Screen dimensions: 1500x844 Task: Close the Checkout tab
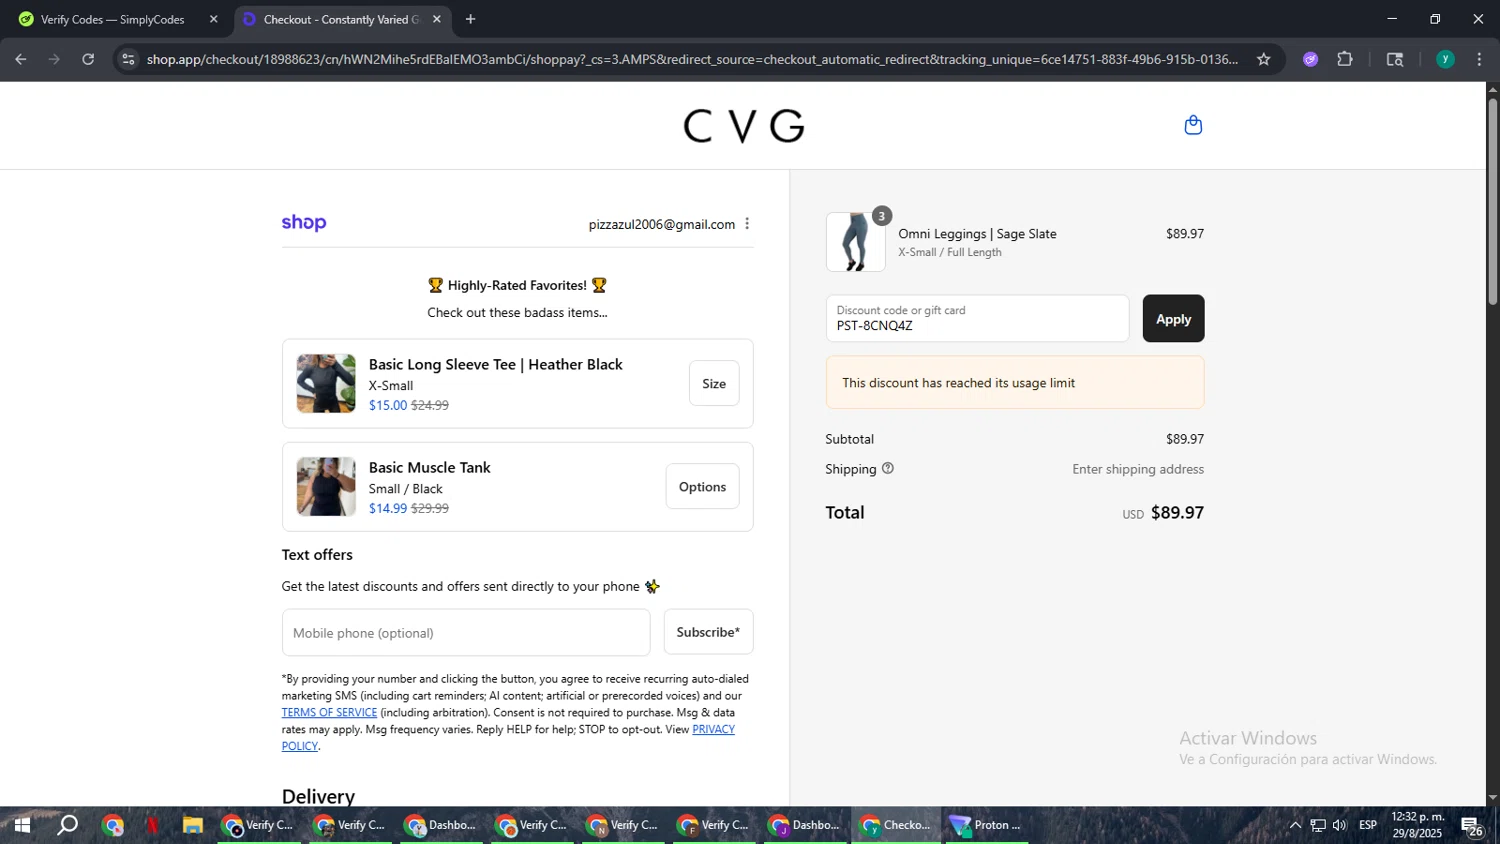pos(436,19)
